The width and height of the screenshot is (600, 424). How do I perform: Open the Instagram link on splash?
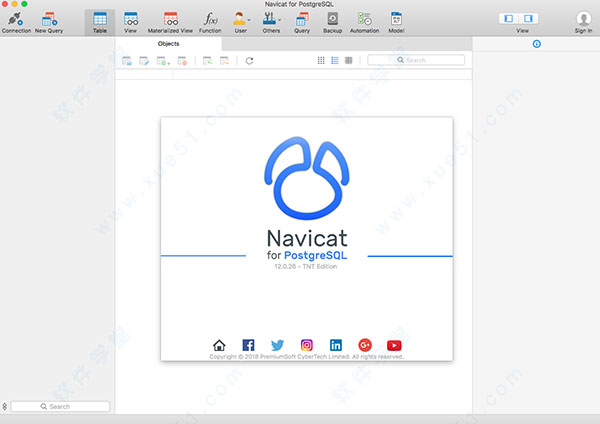point(307,345)
